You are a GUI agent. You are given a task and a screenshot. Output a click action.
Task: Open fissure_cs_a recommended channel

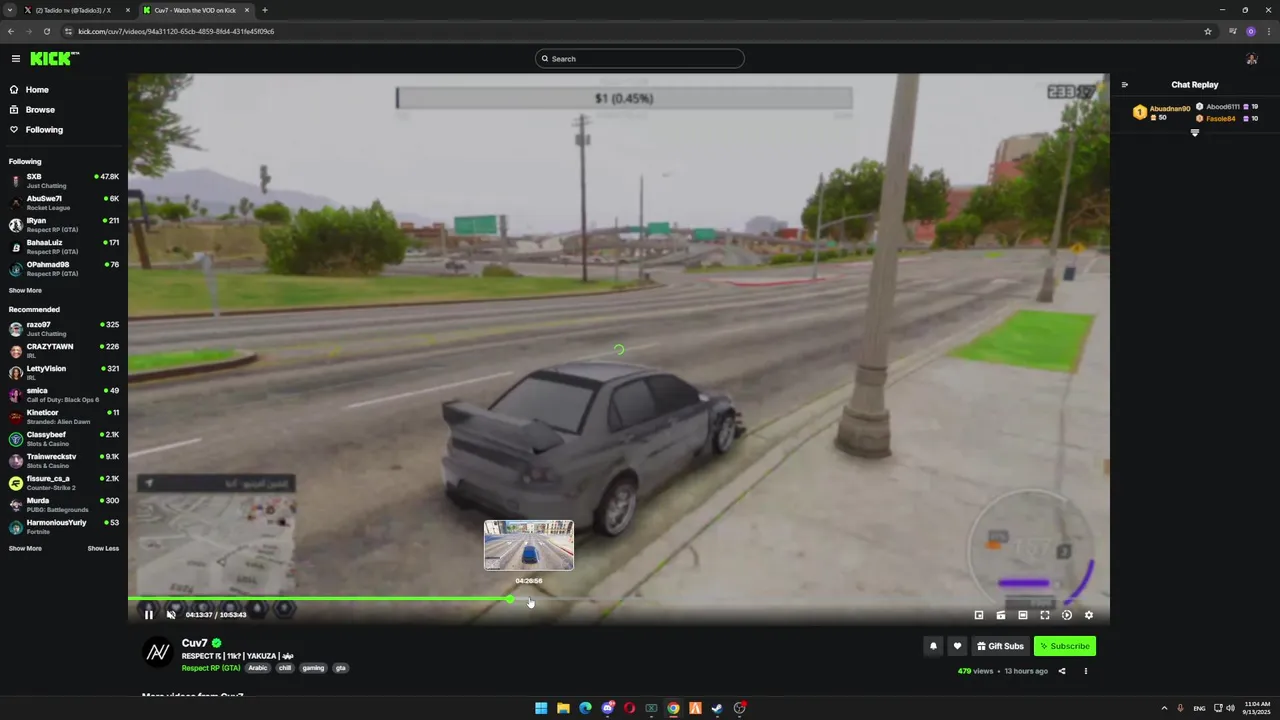click(x=64, y=483)
